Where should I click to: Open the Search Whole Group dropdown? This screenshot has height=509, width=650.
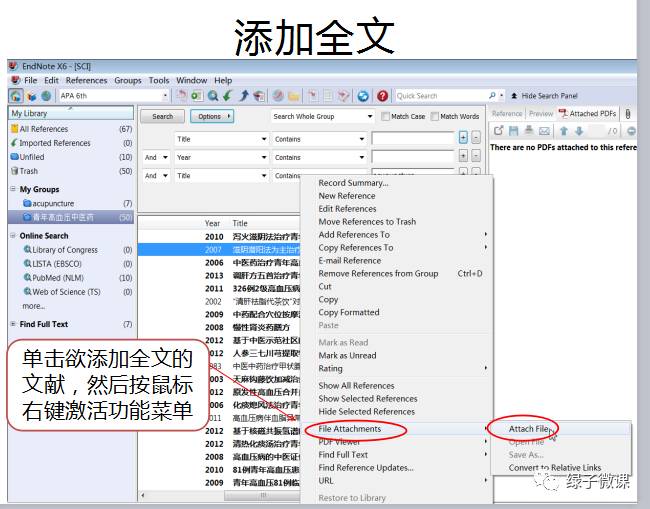click(x=370, y=116)
